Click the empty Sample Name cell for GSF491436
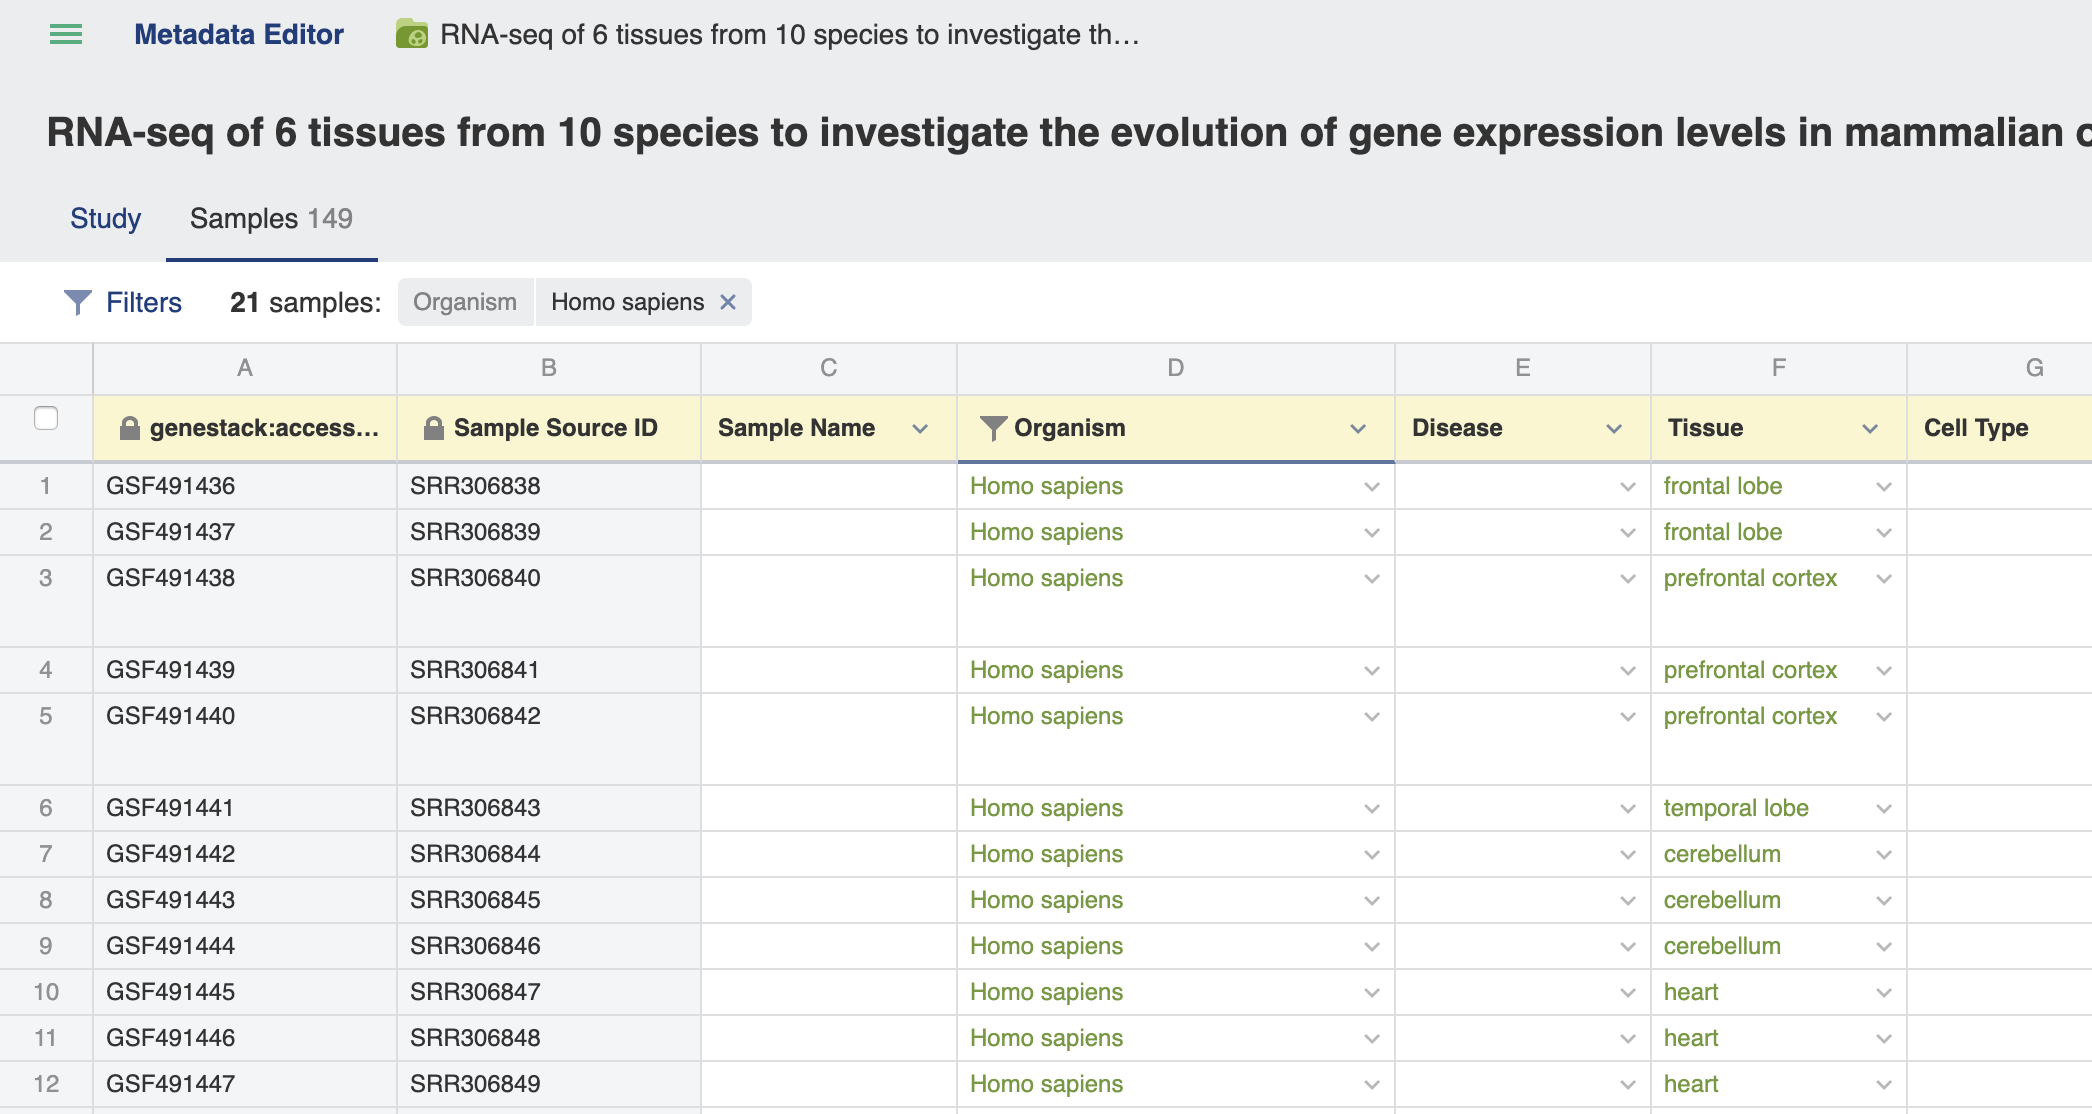Image resolution: width=2092 pixels, height=1114 pixels. (x=829, y=486)
